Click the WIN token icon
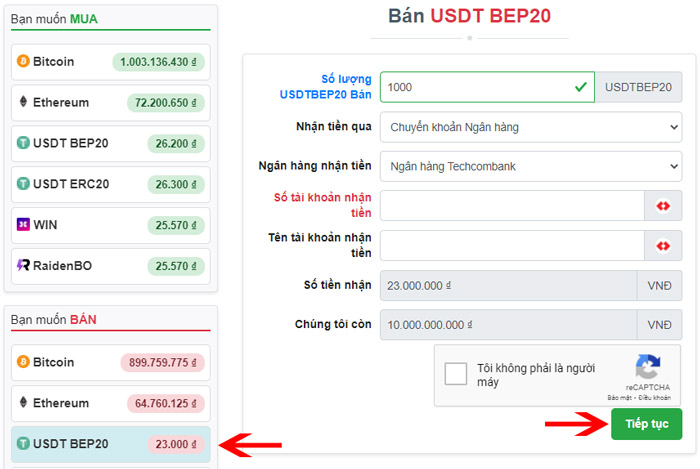Viewport: 700px width, 469px height. click(x=23, y=224)
